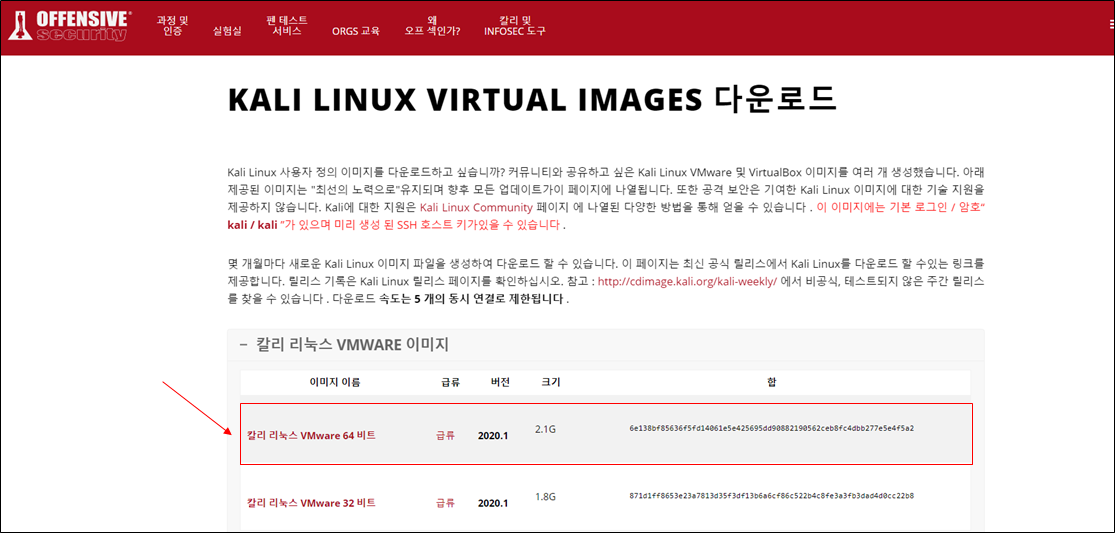Open the 칼리 및 INFOSEC 도구 menu

(515, 26)
